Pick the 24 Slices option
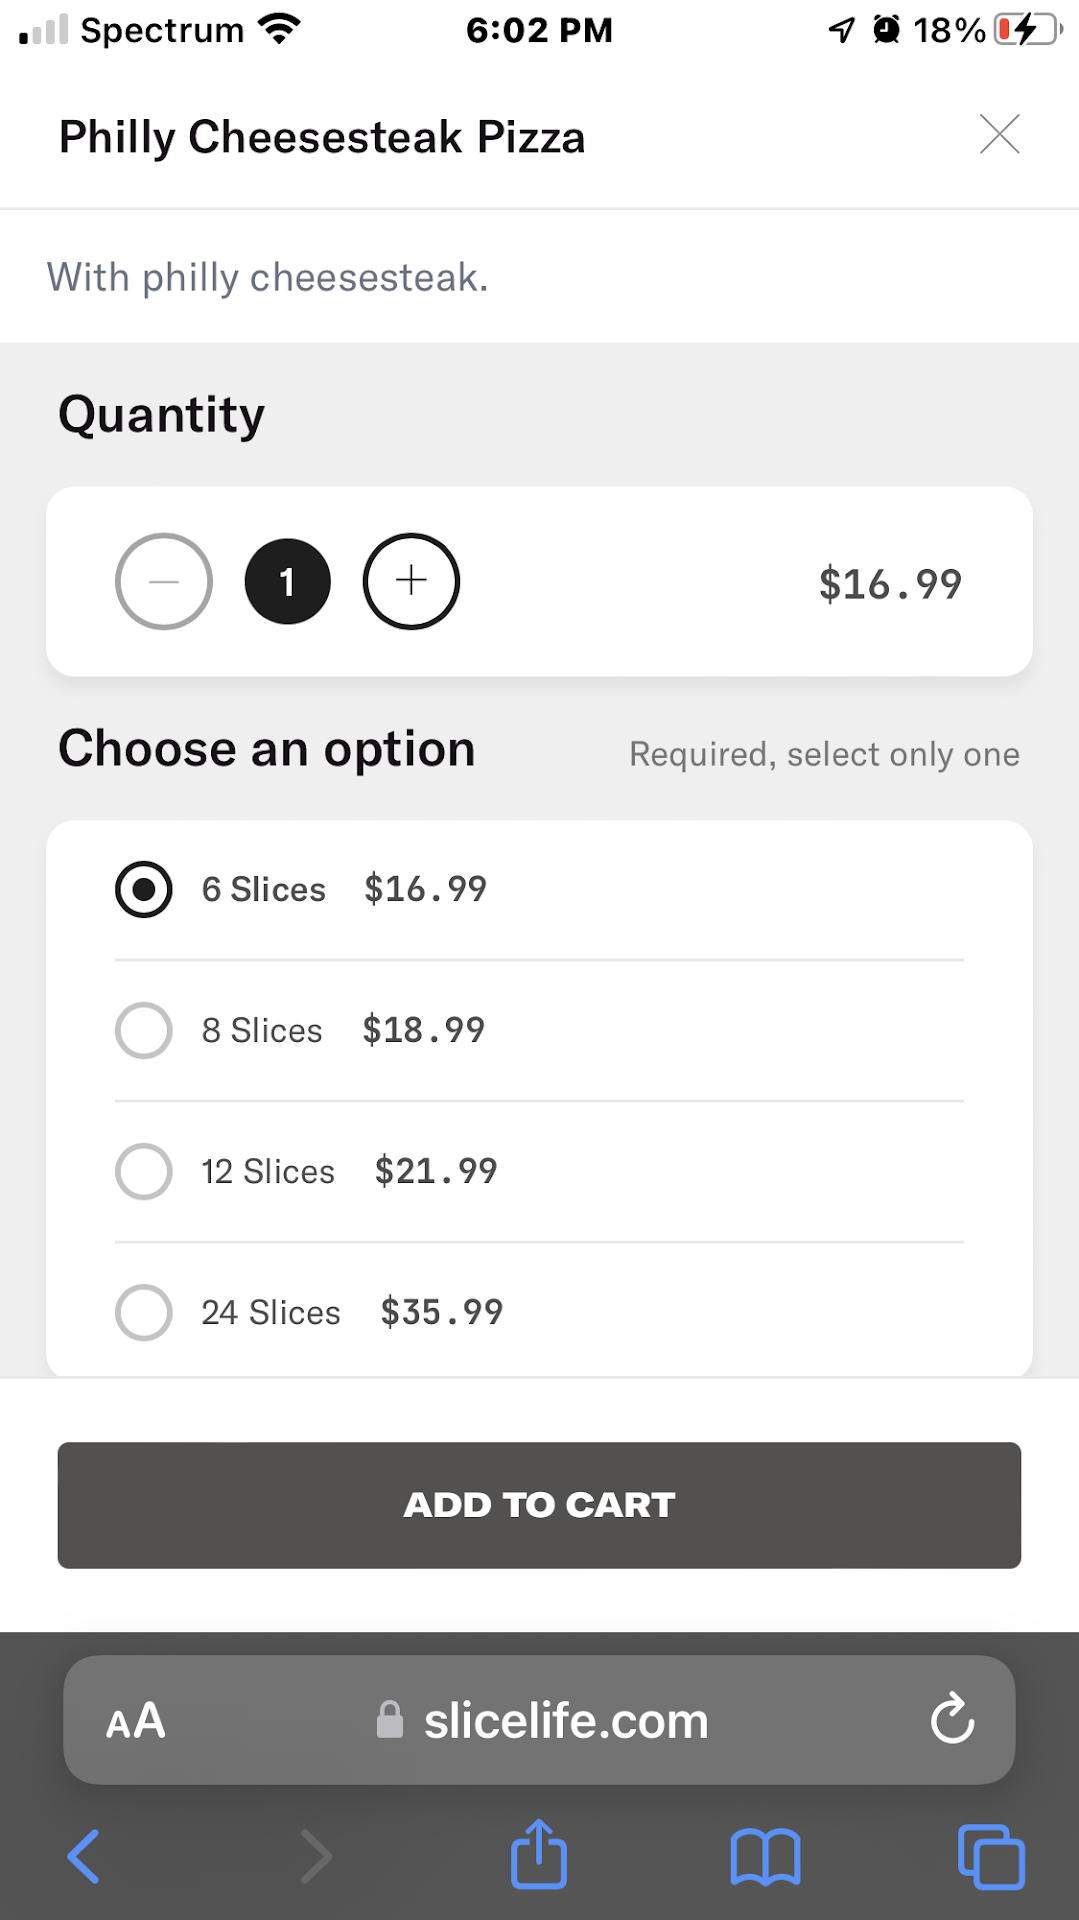The image size is (1079, 1920). pos(144,1312)
